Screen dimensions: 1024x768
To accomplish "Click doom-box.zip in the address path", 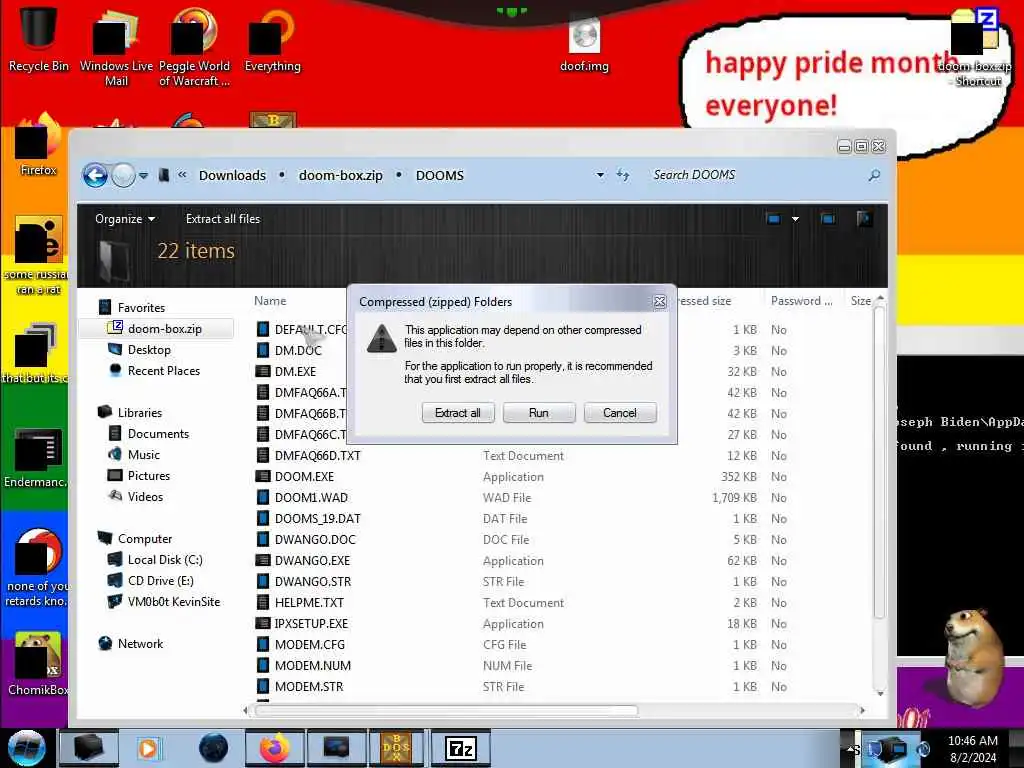I will [340, 175].
